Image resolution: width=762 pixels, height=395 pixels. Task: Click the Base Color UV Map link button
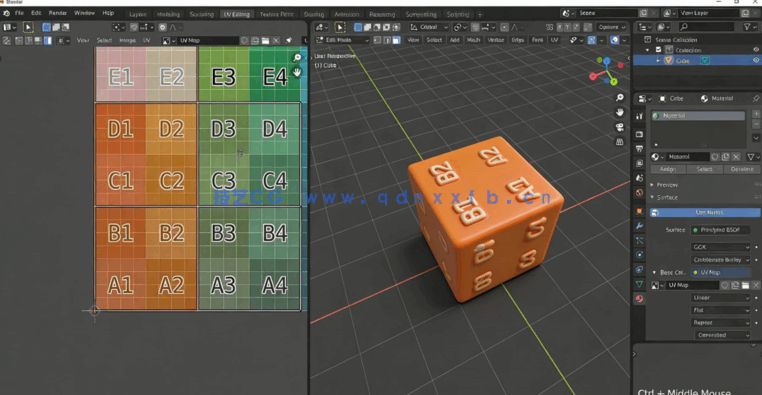pyautogui.click(x=721, y=273)
